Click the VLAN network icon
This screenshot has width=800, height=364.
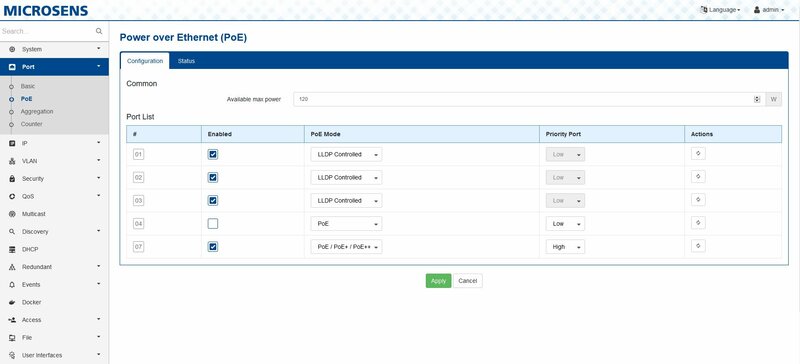coord(12,161)
